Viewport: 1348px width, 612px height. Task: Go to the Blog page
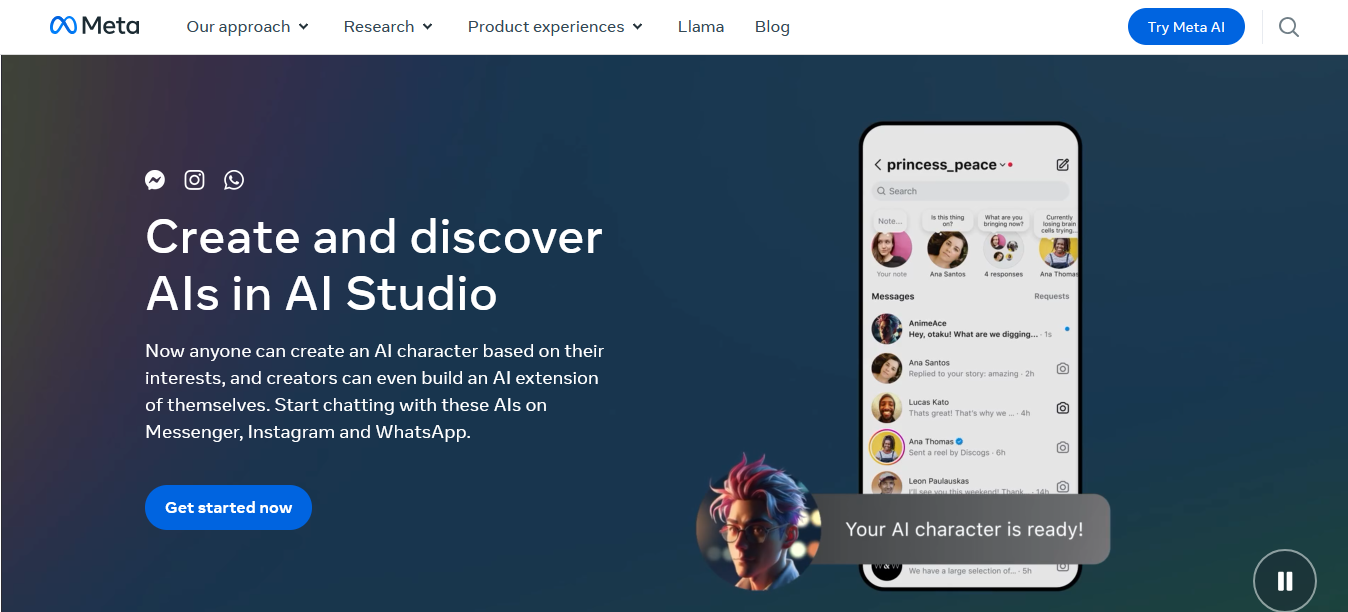[x=772, y=27]
